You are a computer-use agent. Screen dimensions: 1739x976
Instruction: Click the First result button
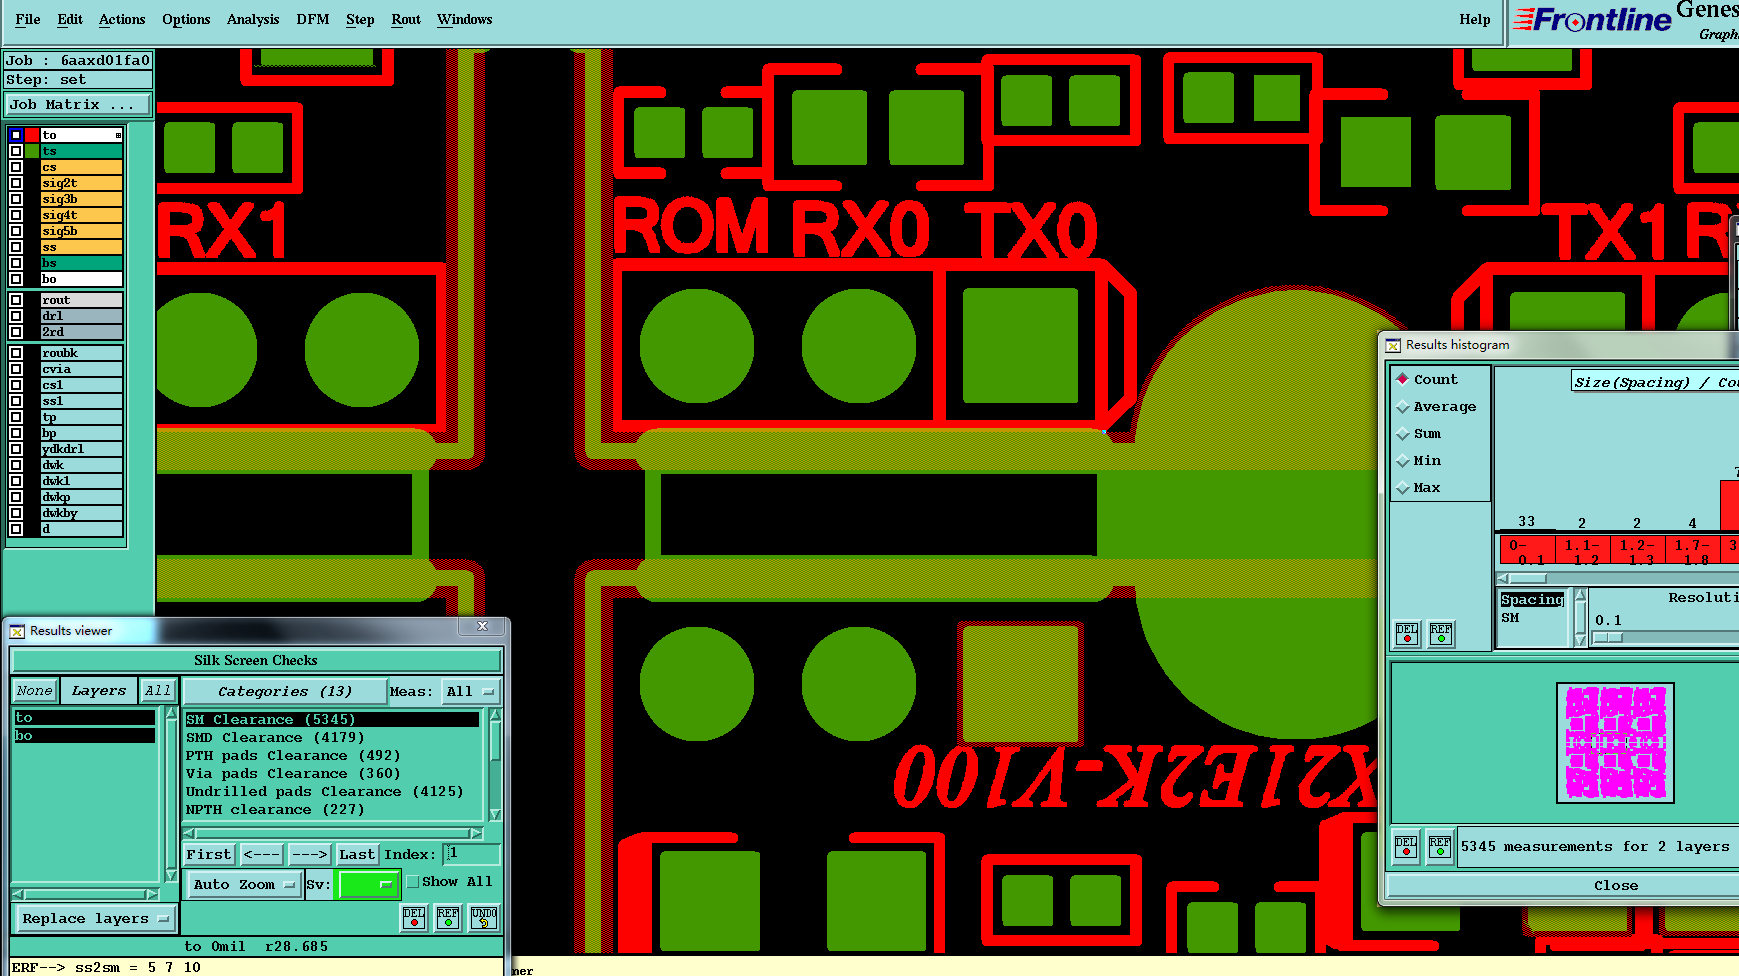coord(209,854)
